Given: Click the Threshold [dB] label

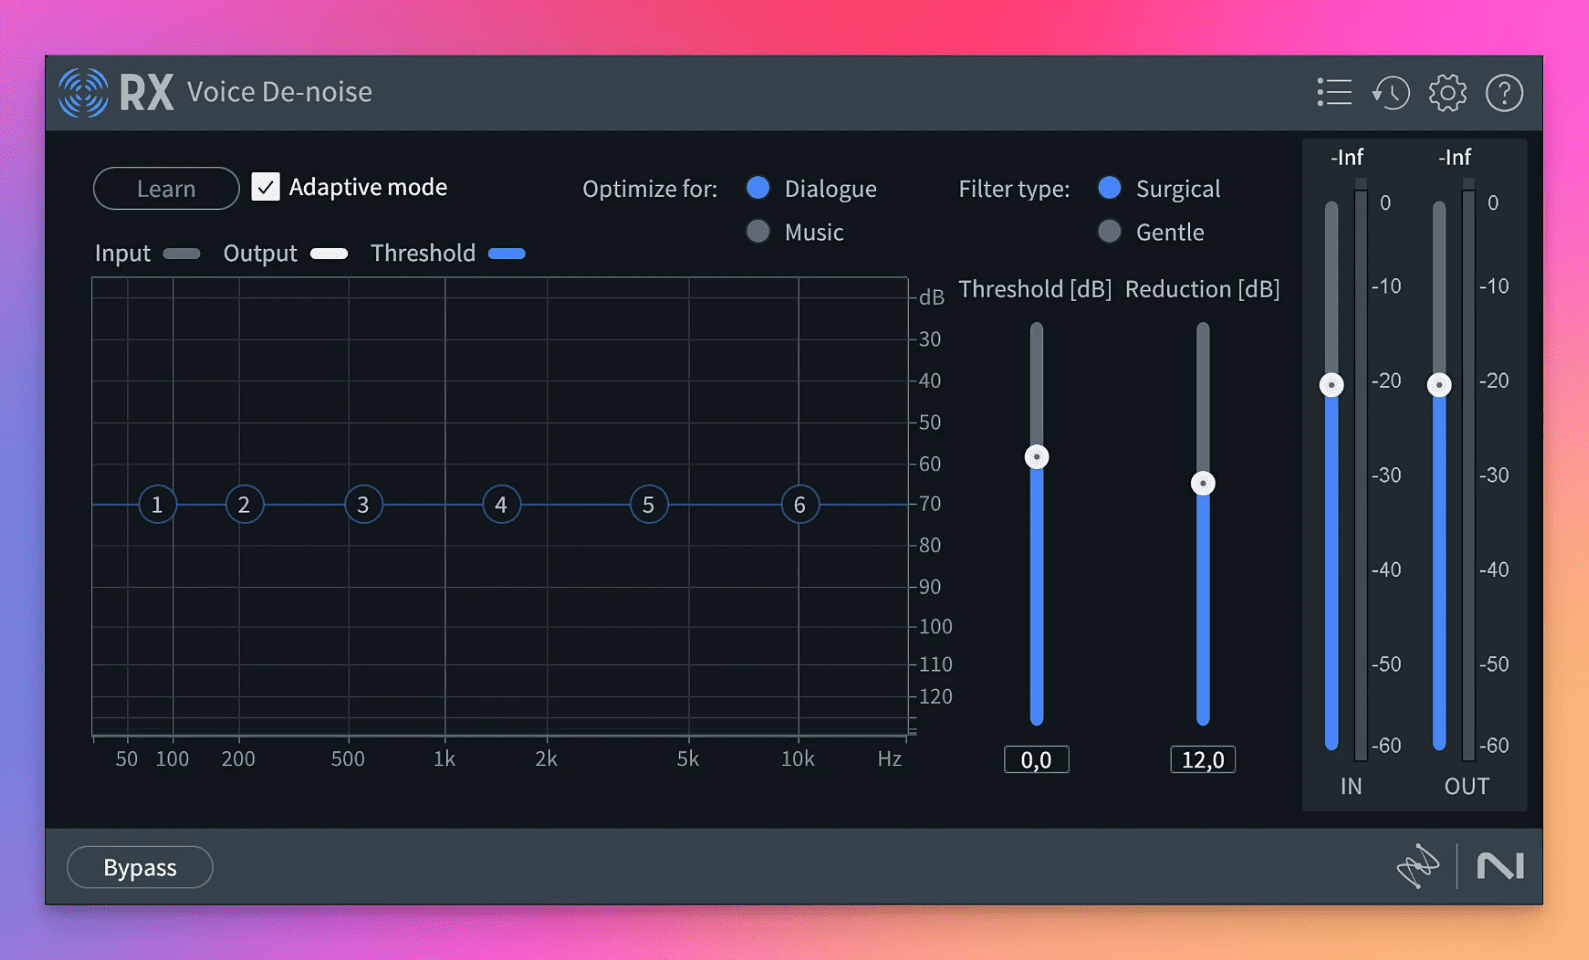Looking at the screenshot, I should [1035, 289].
